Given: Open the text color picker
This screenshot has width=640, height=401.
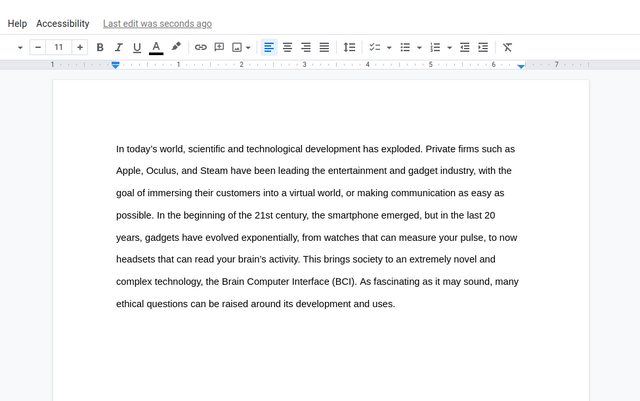Looking at the screenshot, I should [156, 47].
